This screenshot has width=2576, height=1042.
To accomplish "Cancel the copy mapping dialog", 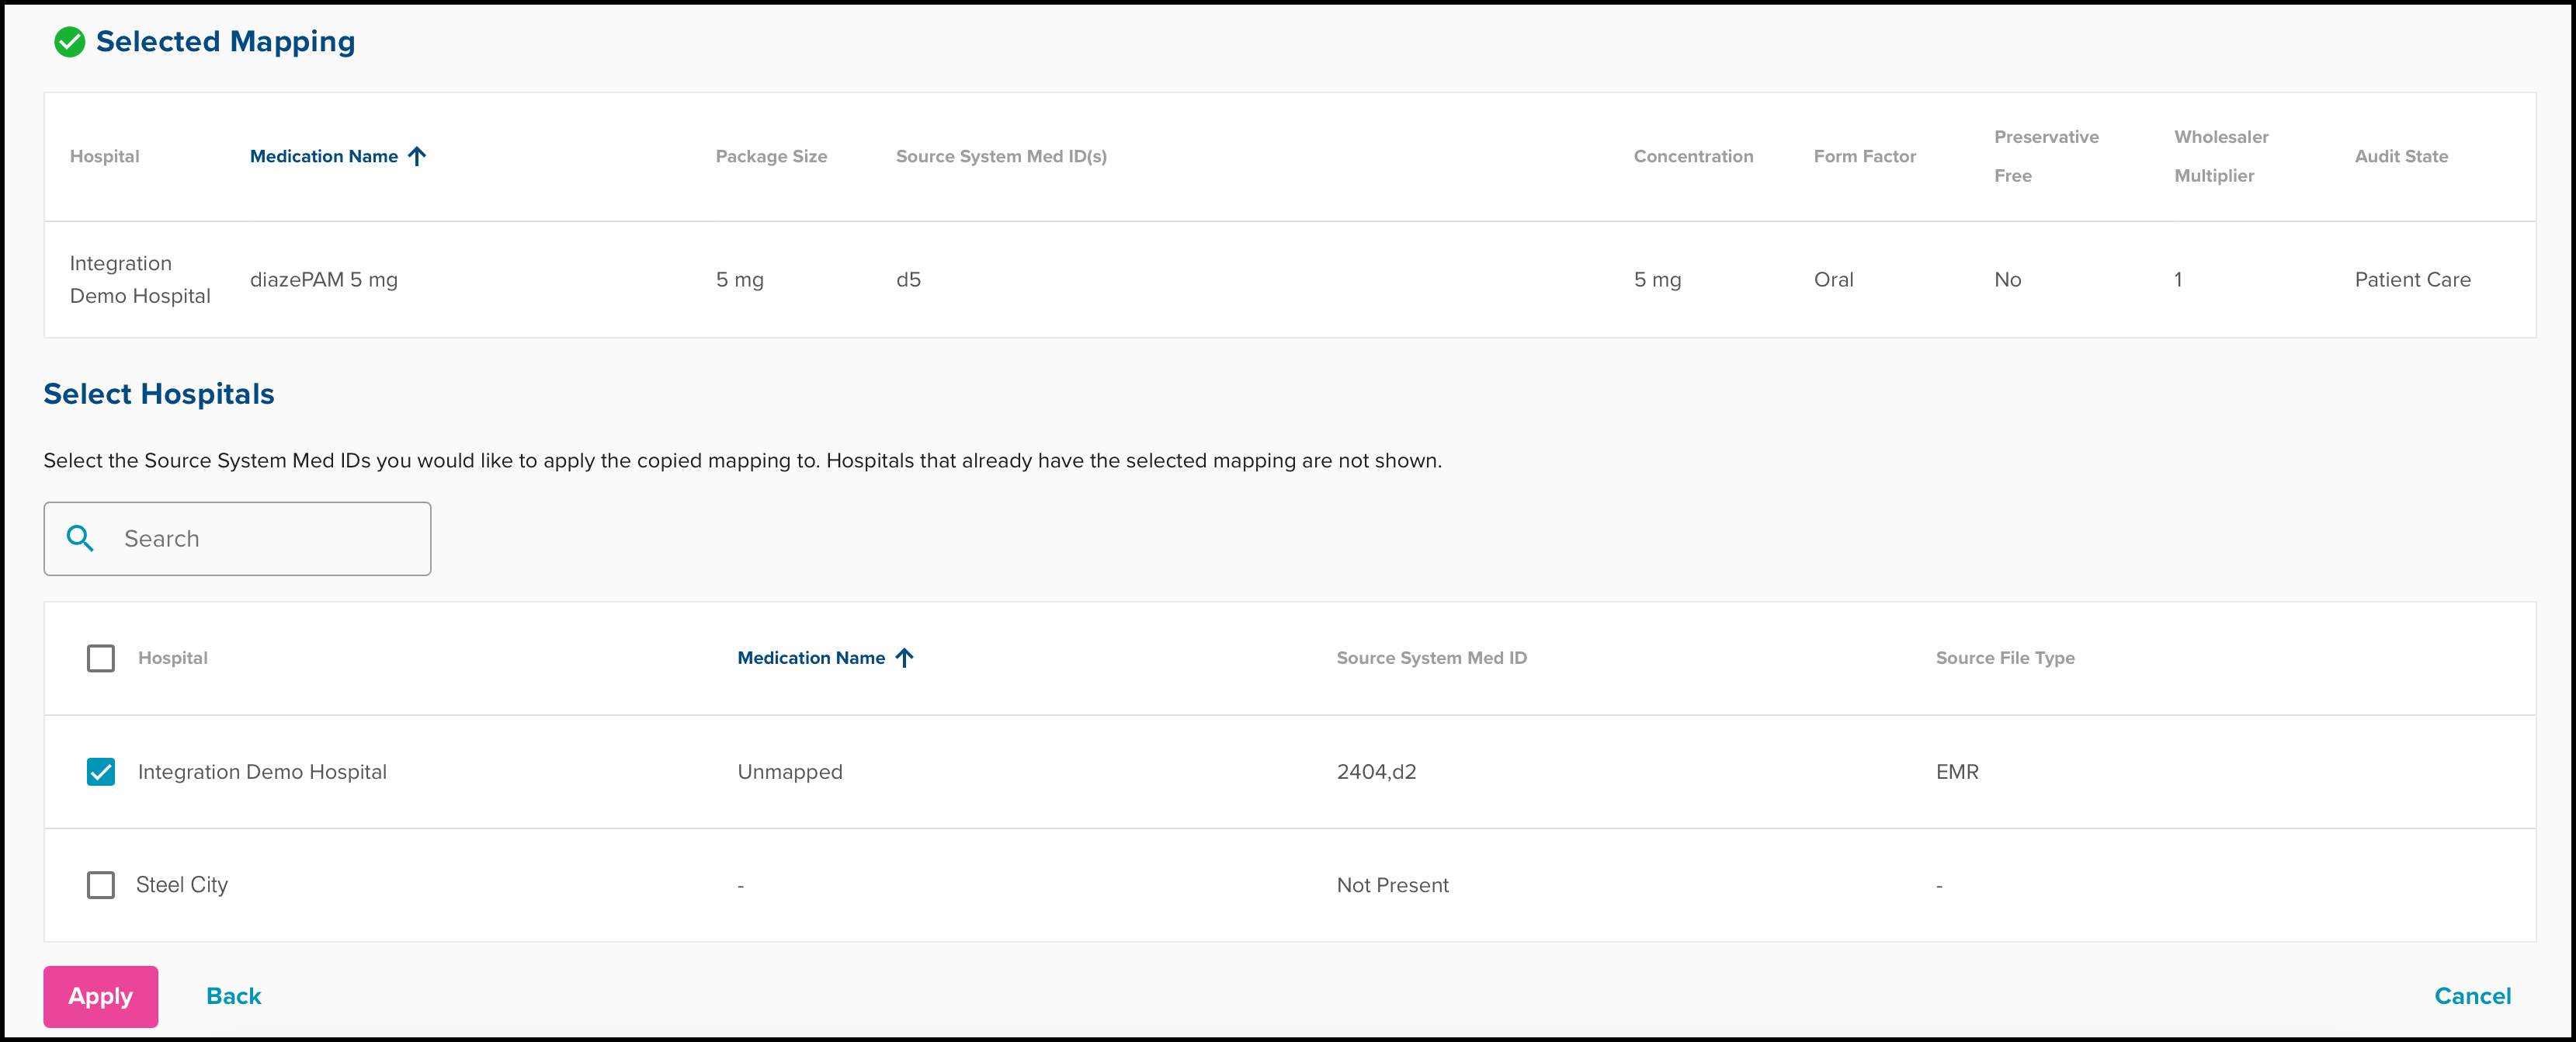I will [x=2471, y=996].
